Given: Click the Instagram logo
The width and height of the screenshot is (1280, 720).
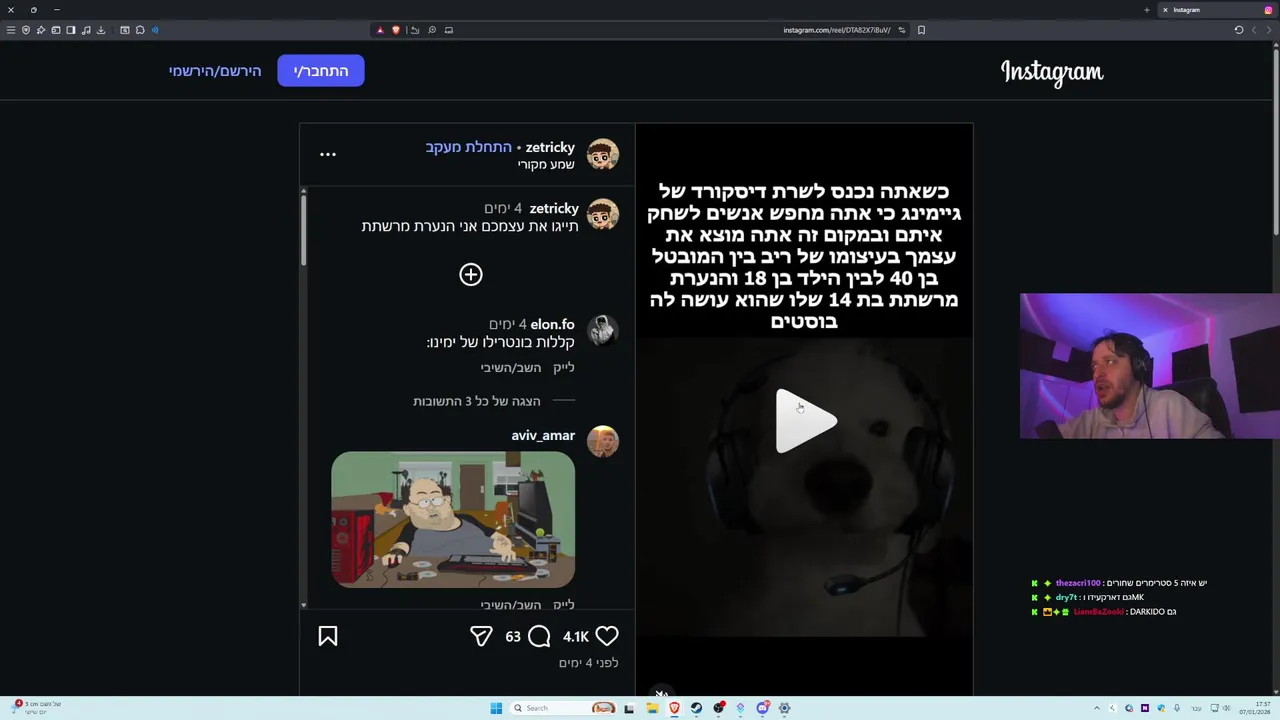Looking at the screenshot, I should 1052,72.
